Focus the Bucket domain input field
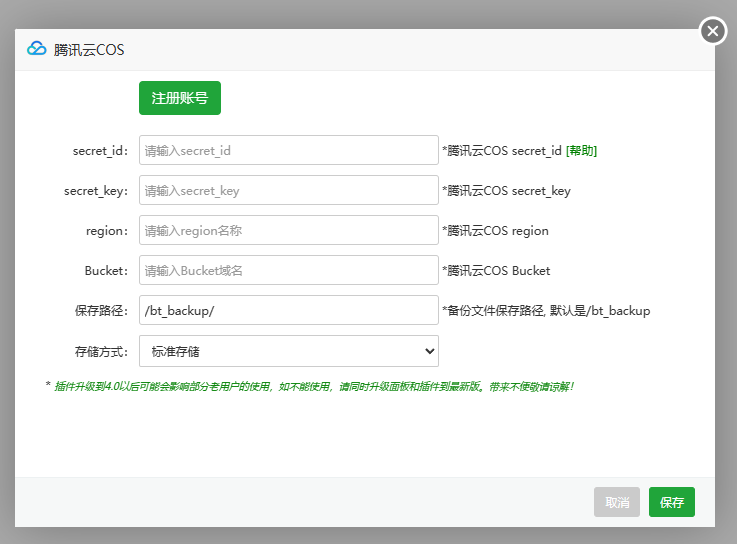The image size is (737, 544). (289, 270)
